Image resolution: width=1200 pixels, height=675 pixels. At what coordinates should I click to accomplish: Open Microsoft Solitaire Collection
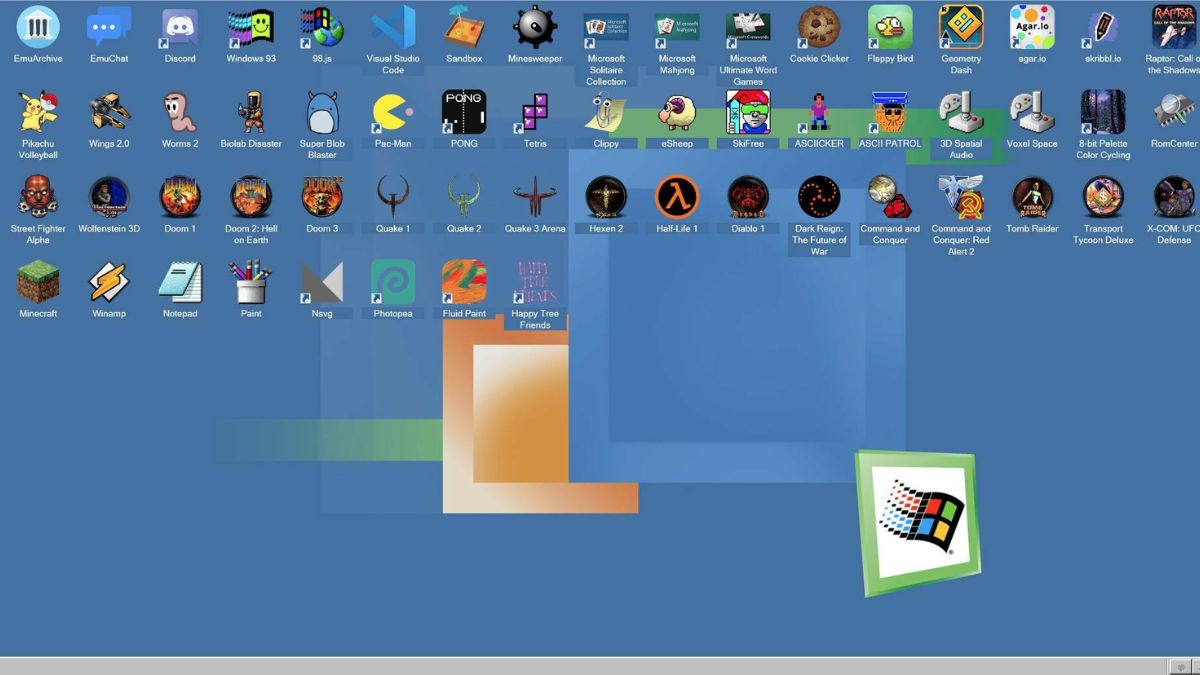click(606, 27)
